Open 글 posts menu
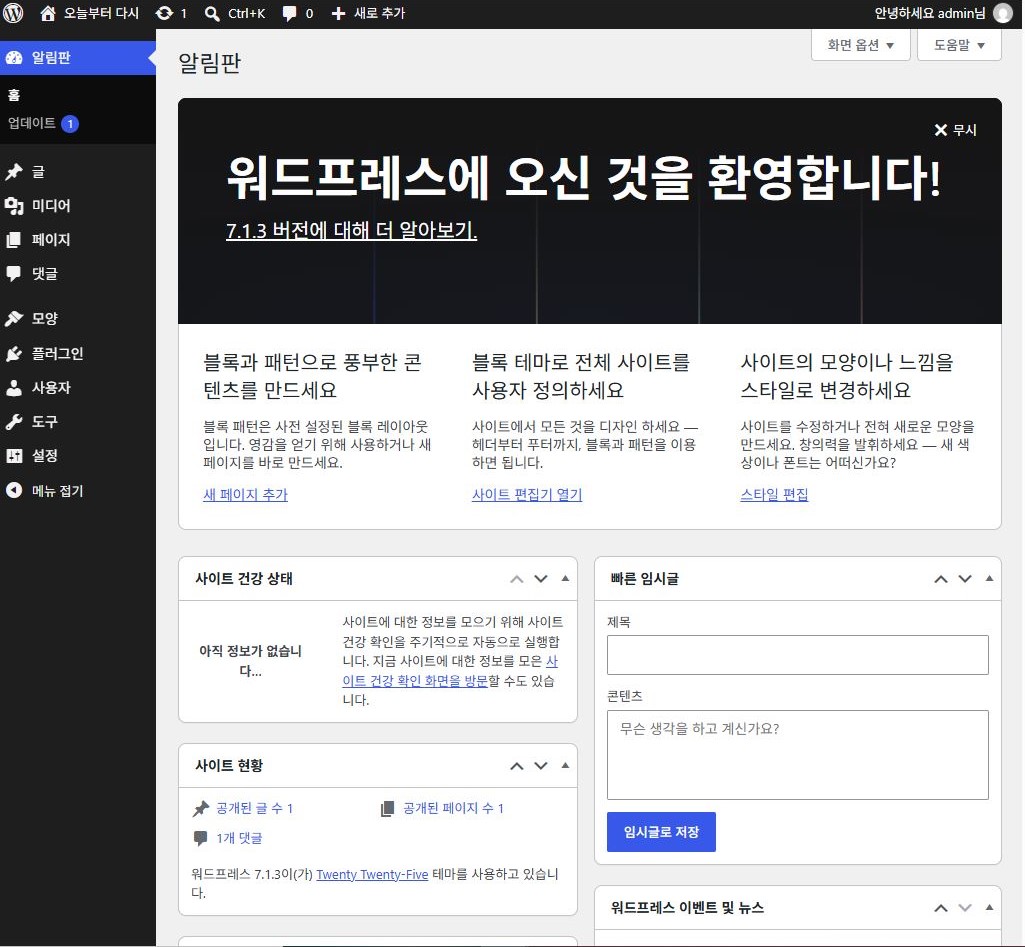Image resolution: width=1025 pixels, height=947 pixels. tap(78, 172)
